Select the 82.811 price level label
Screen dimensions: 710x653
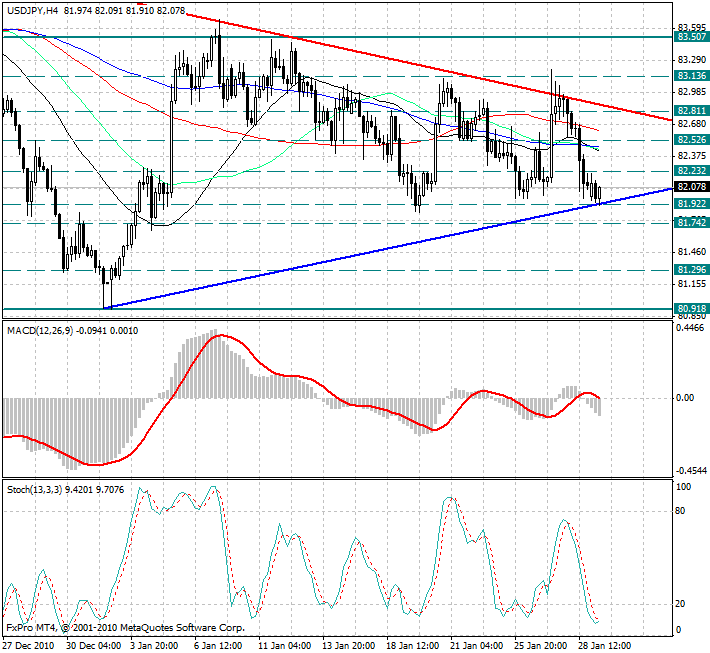click(689, 110)
